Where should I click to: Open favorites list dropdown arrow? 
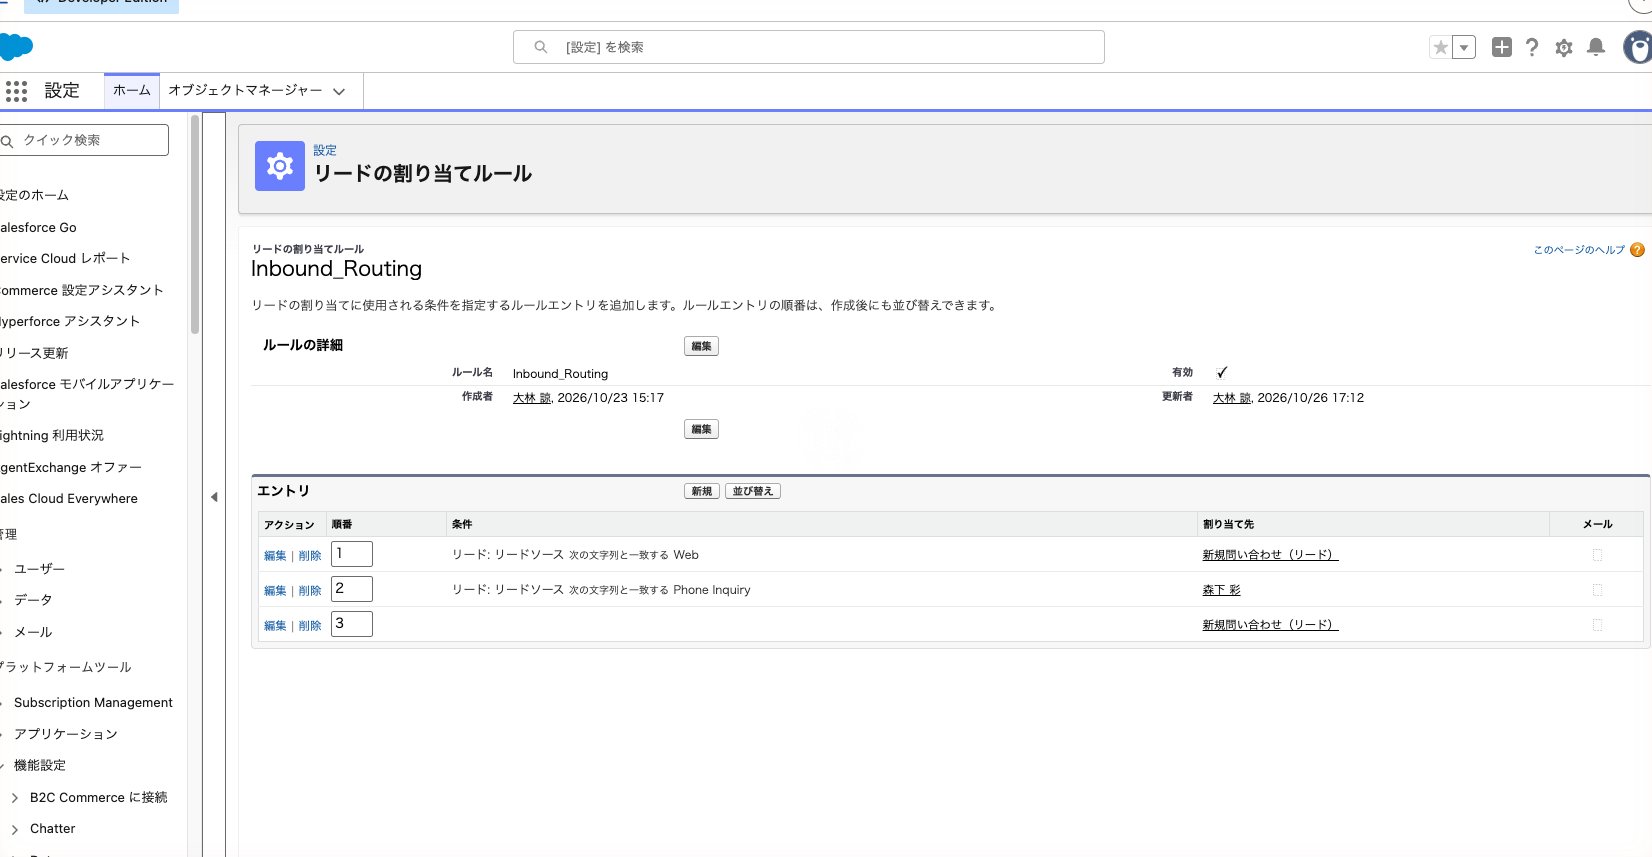click(x=1463, y=47)
